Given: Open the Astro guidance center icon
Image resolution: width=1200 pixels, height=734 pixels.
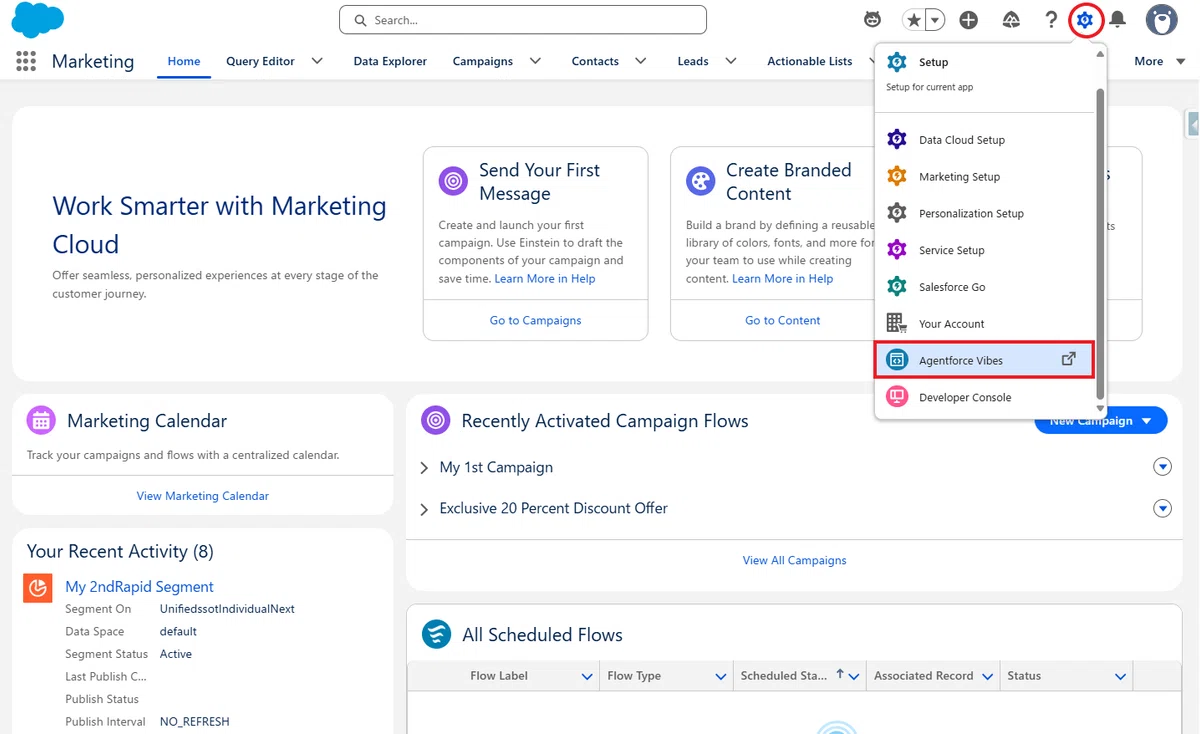Looking at the screenshot, I should click(873, 19).
